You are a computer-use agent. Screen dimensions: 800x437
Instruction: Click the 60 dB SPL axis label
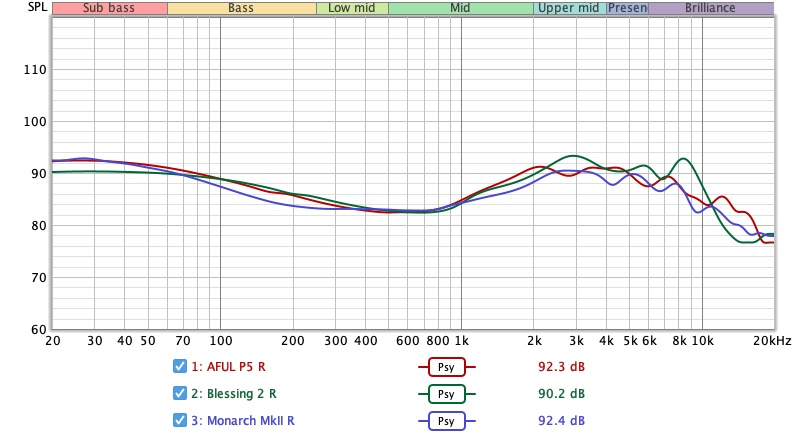coord(39,329)
